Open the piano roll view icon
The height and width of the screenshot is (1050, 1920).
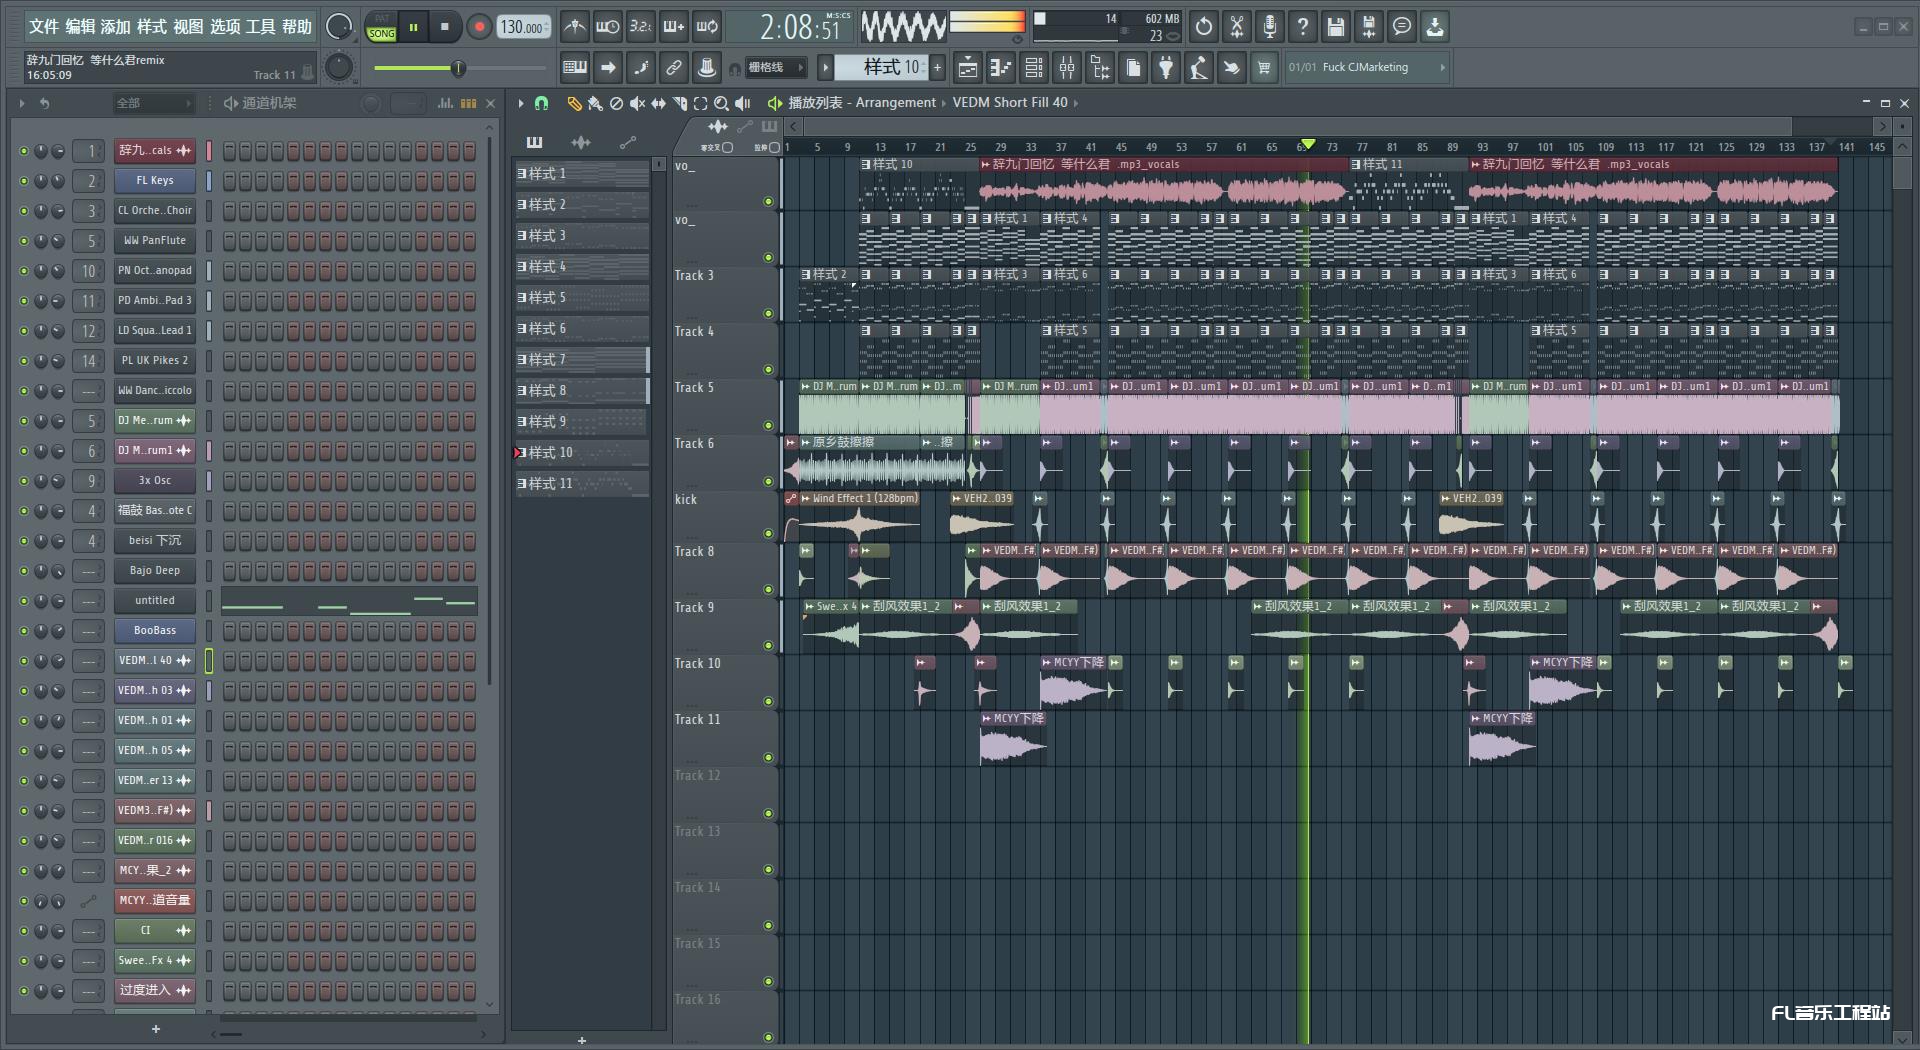1001,68
